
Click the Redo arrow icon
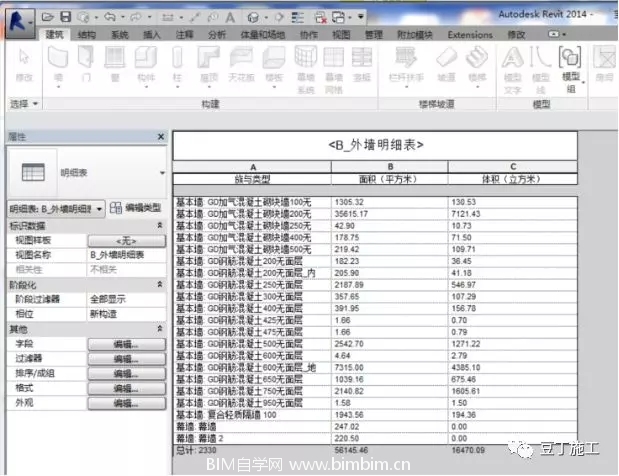pos(135,17)
